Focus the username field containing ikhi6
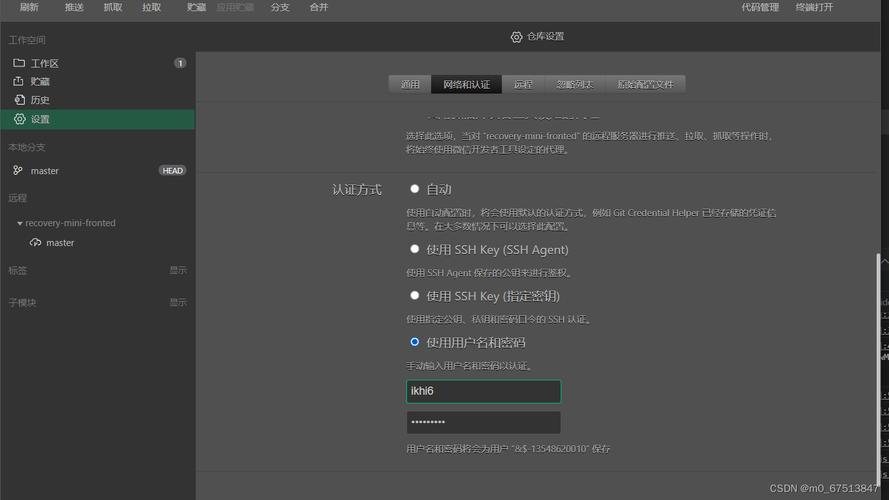 (484, 391)
